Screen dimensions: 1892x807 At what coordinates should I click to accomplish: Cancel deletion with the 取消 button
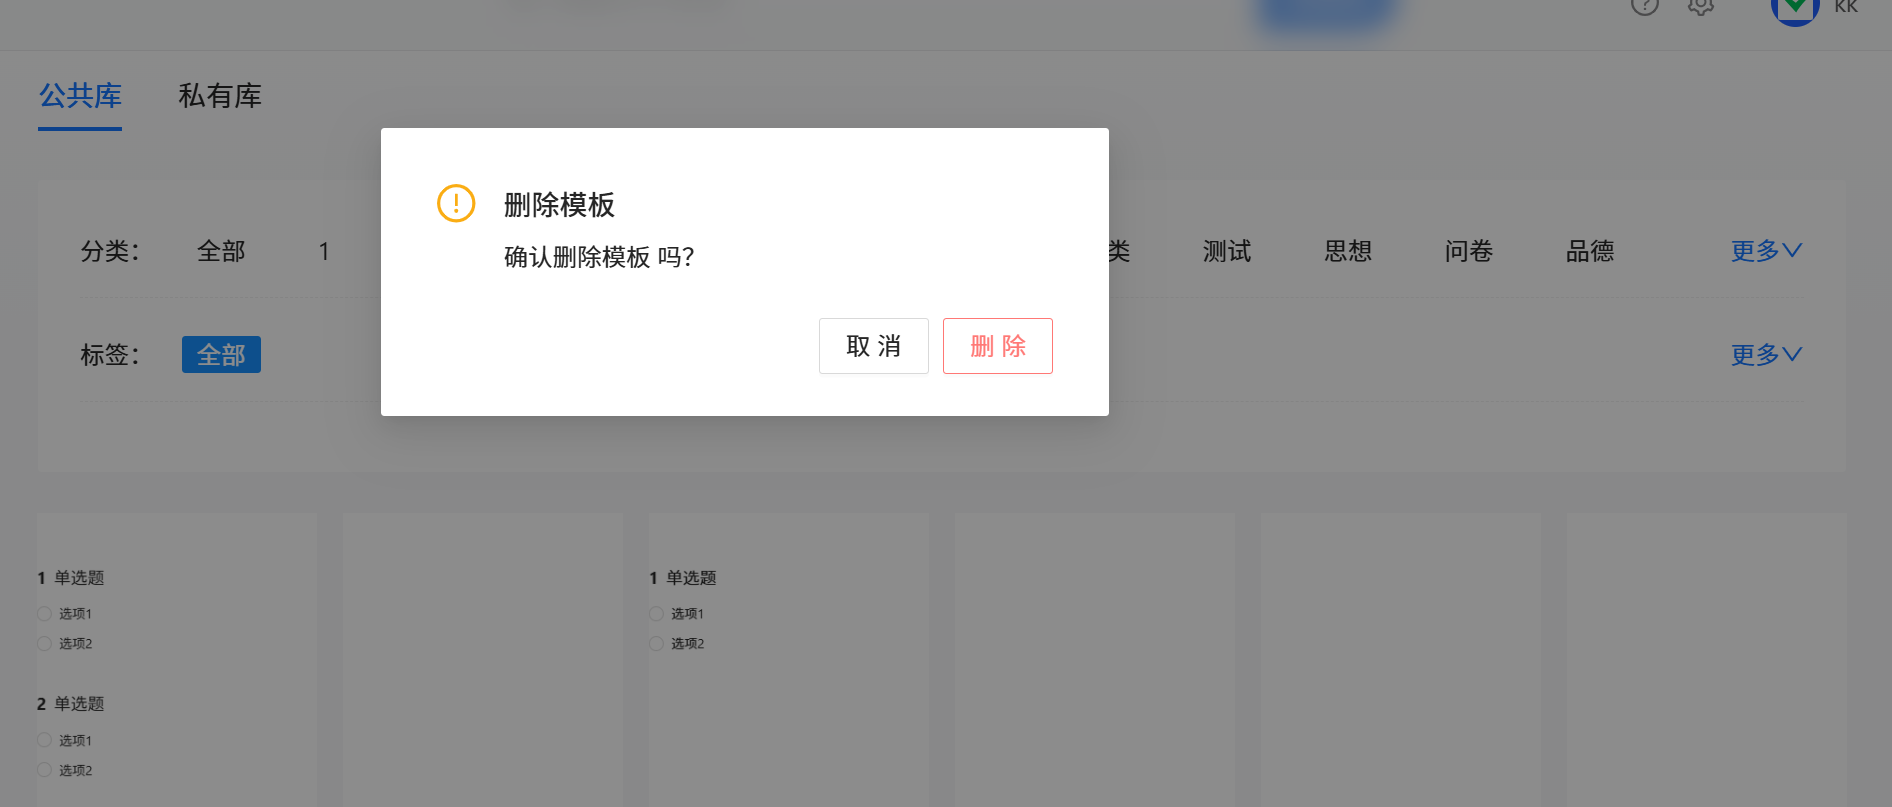[x=873, y=346]
